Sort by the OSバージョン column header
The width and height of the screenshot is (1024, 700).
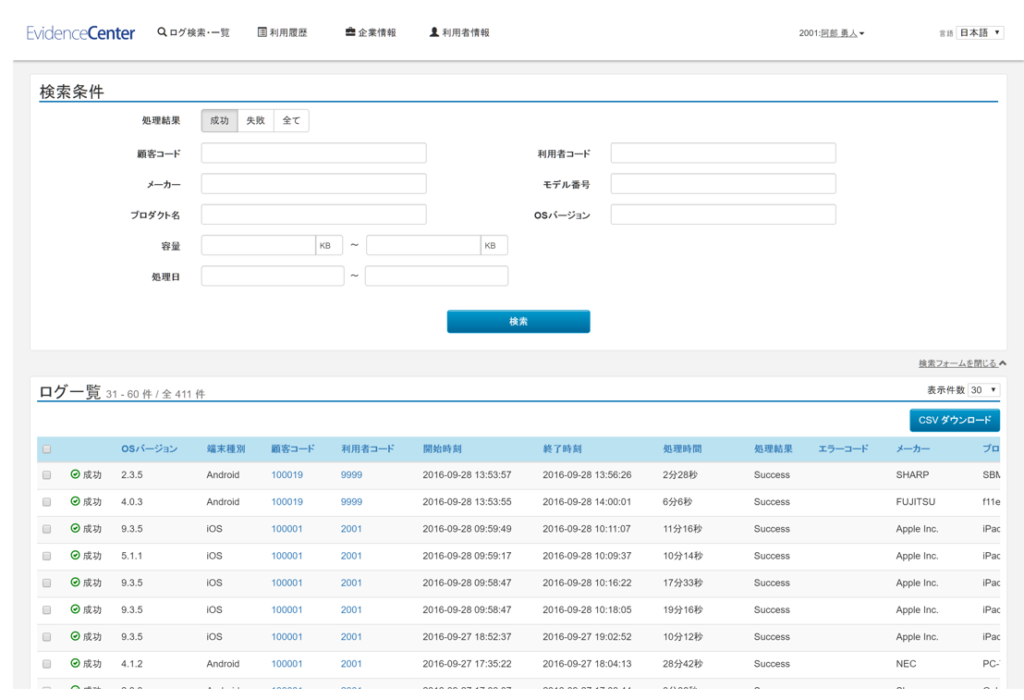click(149, 449)
